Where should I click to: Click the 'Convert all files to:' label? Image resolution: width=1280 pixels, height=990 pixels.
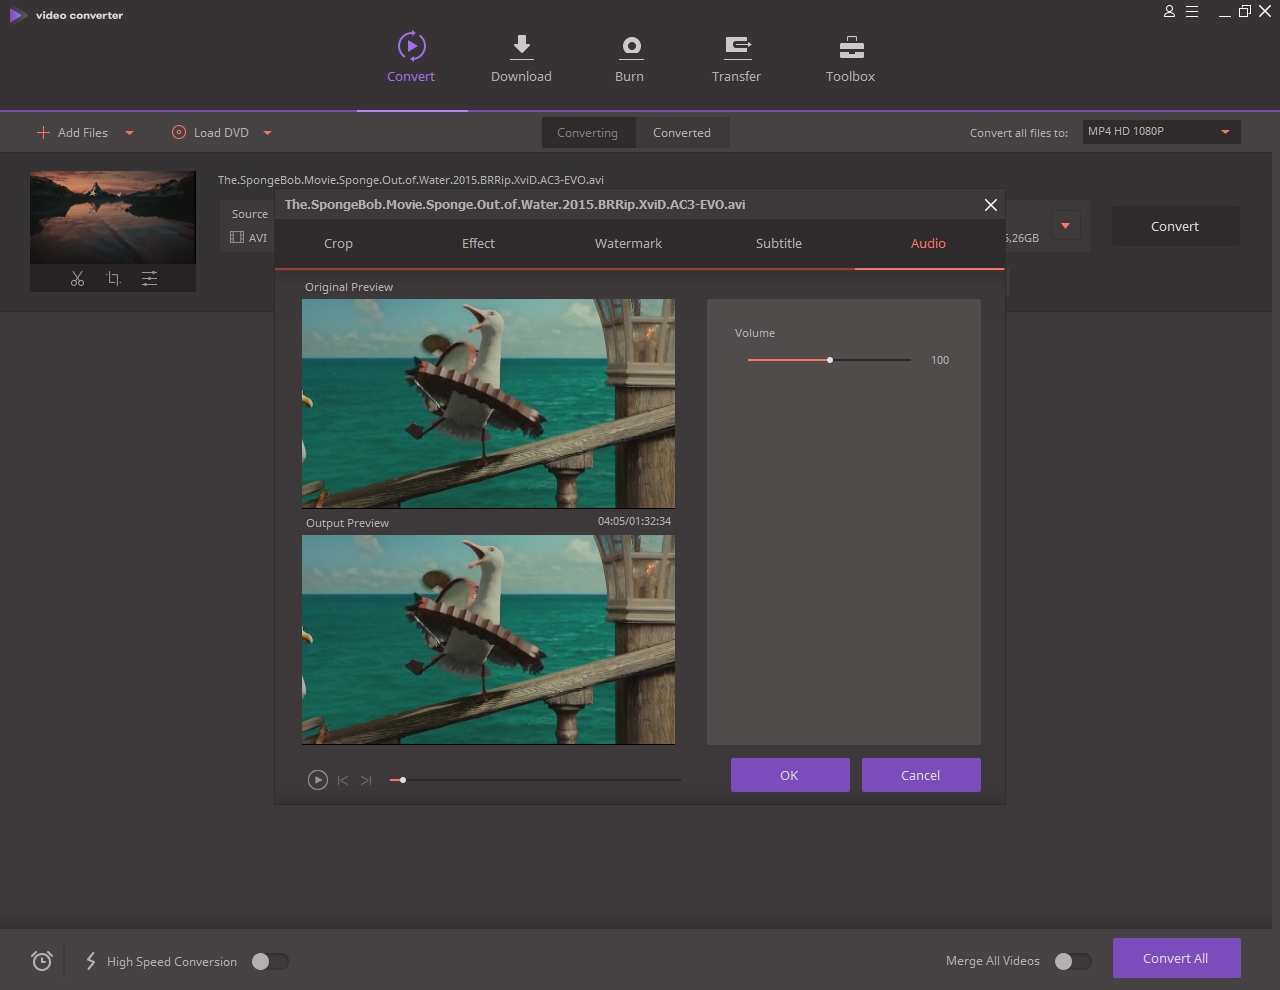click(x=1019, y=133)
